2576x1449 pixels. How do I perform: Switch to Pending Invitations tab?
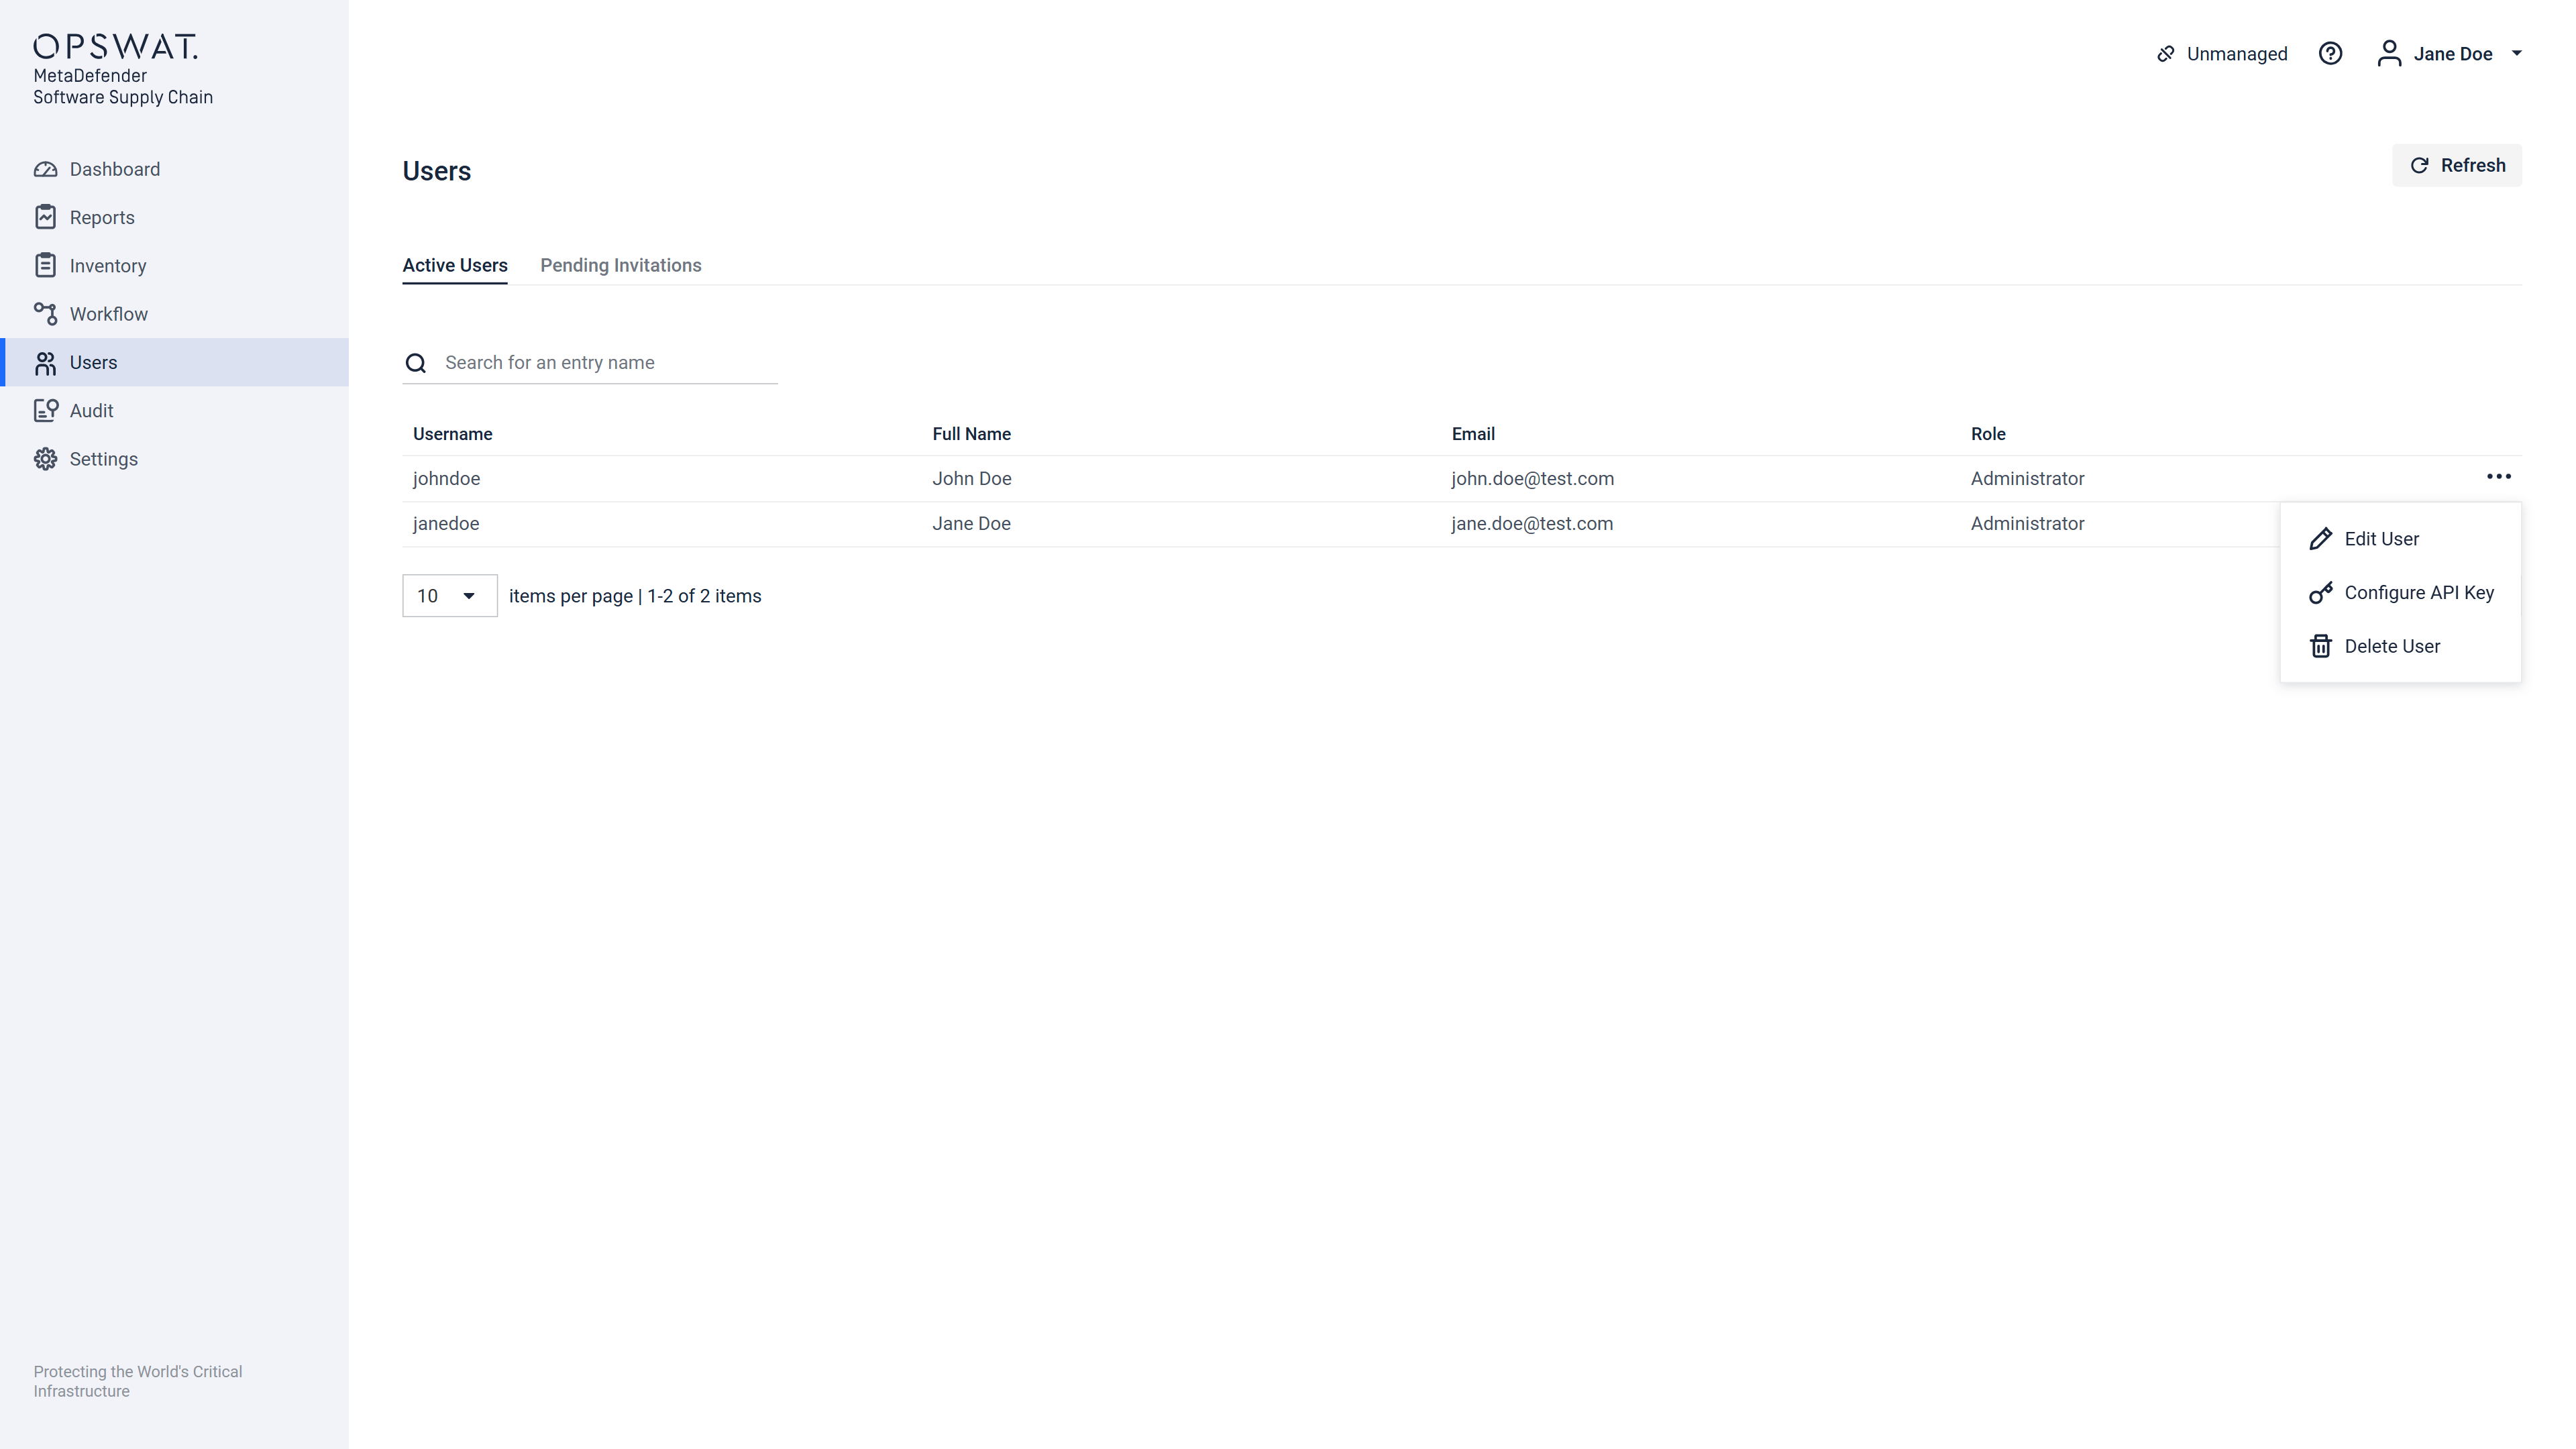(x=620, y=265)
